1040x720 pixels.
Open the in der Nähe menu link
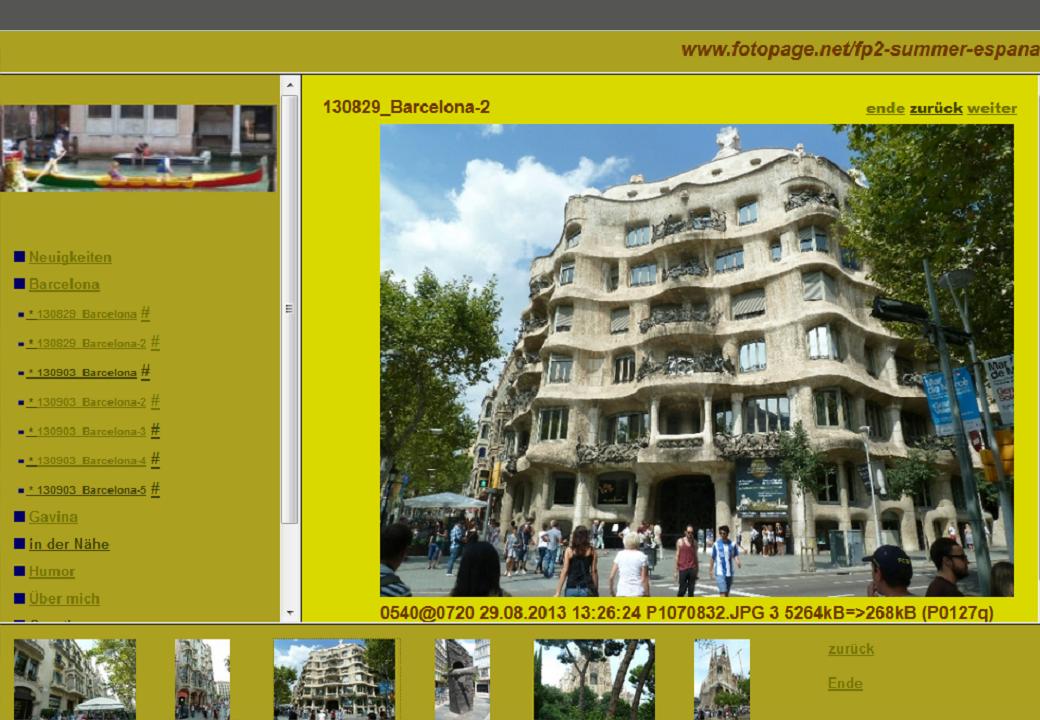pyautogui.click(x=69, y=544)
